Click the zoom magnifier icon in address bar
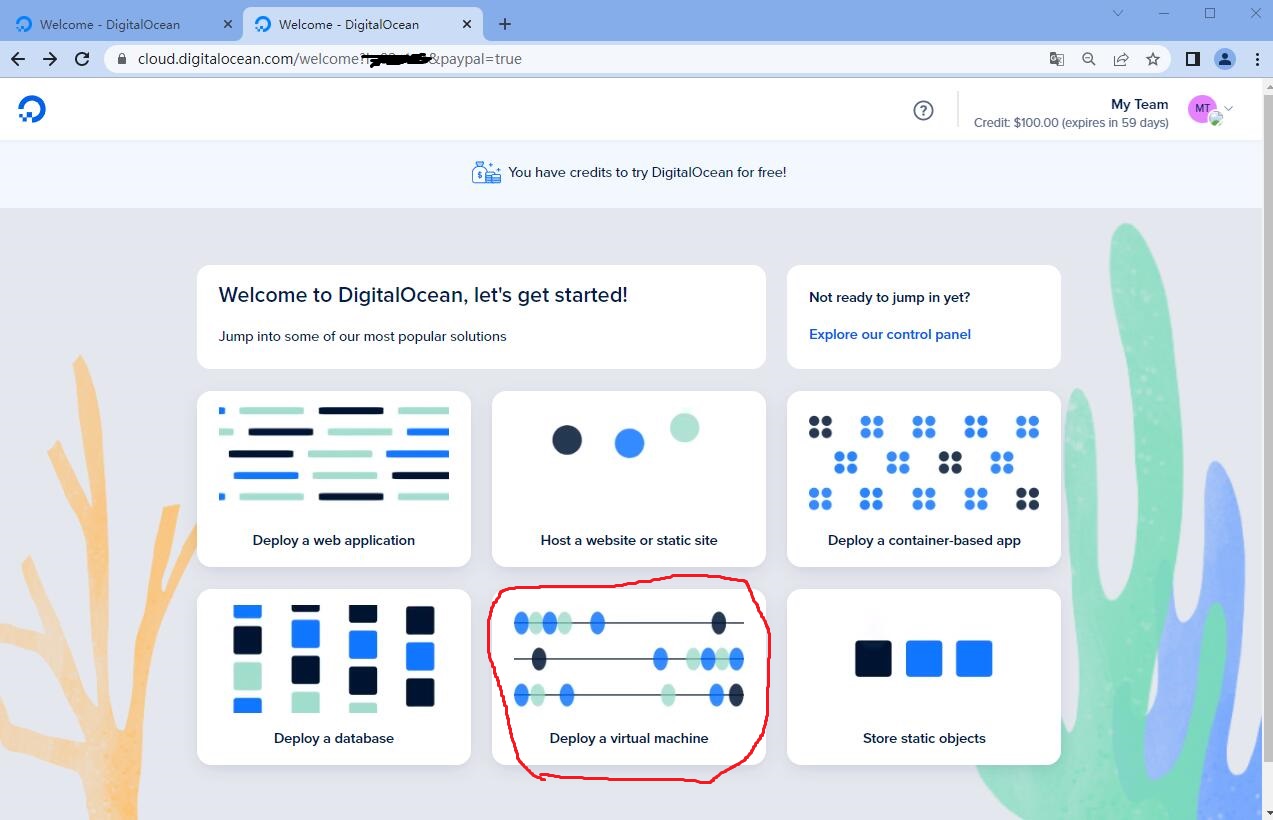The height and width of the screenshot is (820, 1273). [1089, 59]
